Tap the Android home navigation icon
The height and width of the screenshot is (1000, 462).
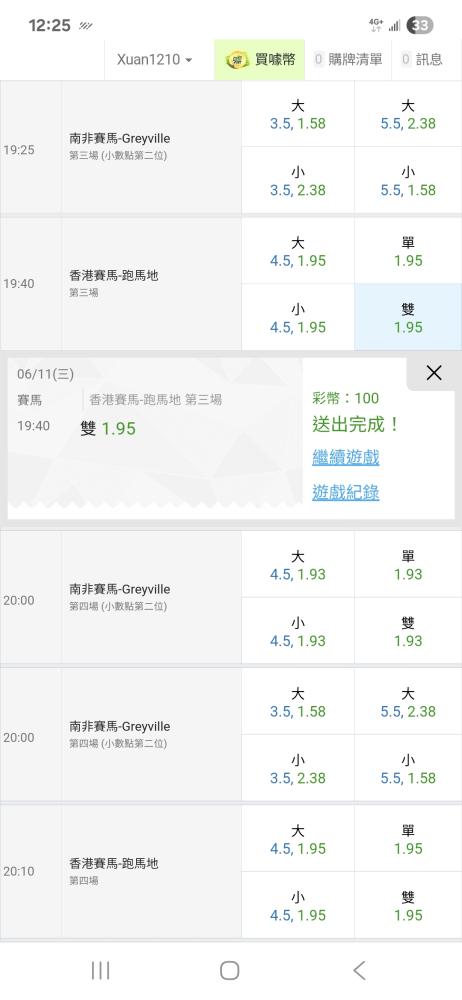[230, 971]
